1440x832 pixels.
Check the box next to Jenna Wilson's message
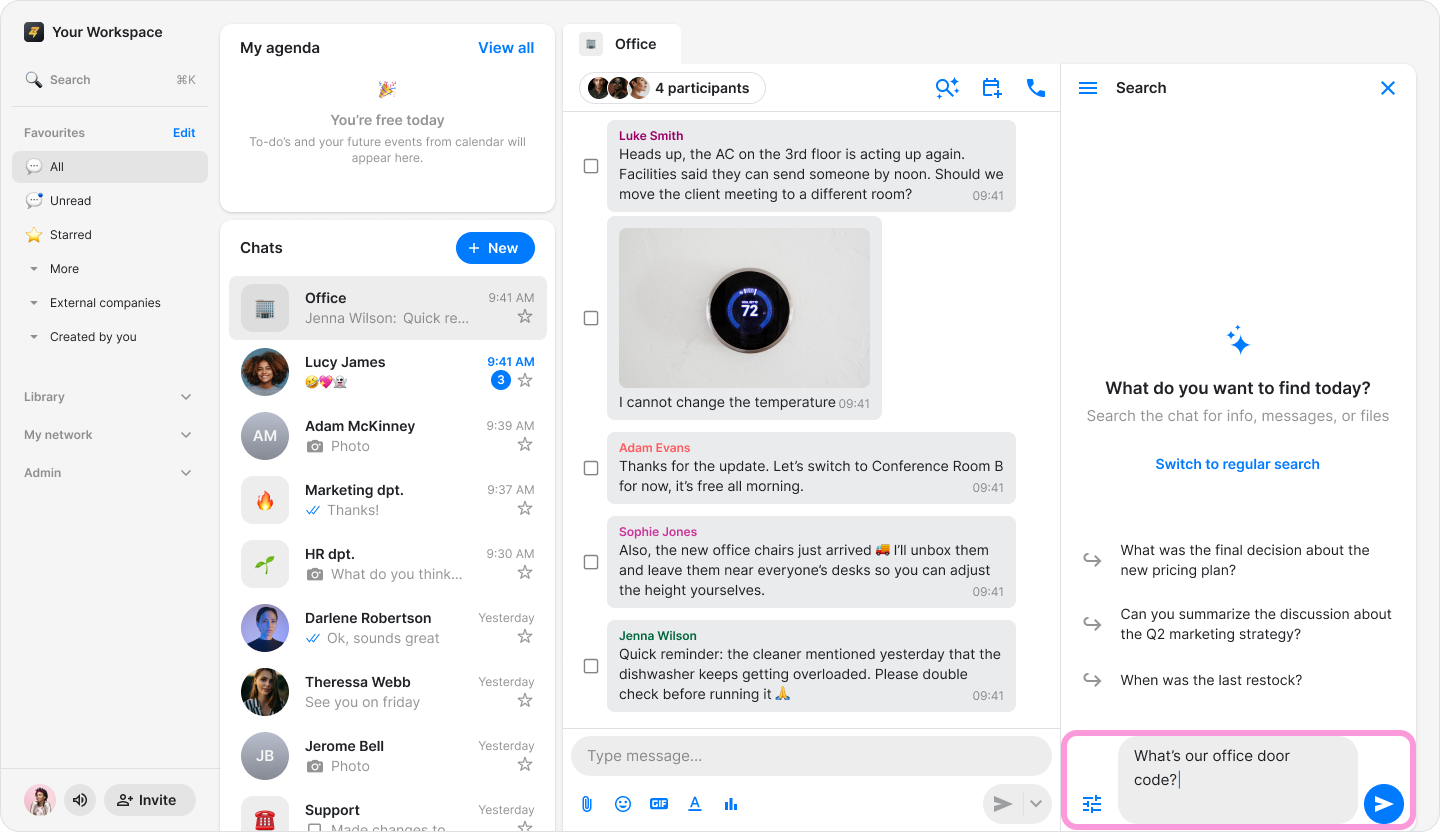coord(591,666)
